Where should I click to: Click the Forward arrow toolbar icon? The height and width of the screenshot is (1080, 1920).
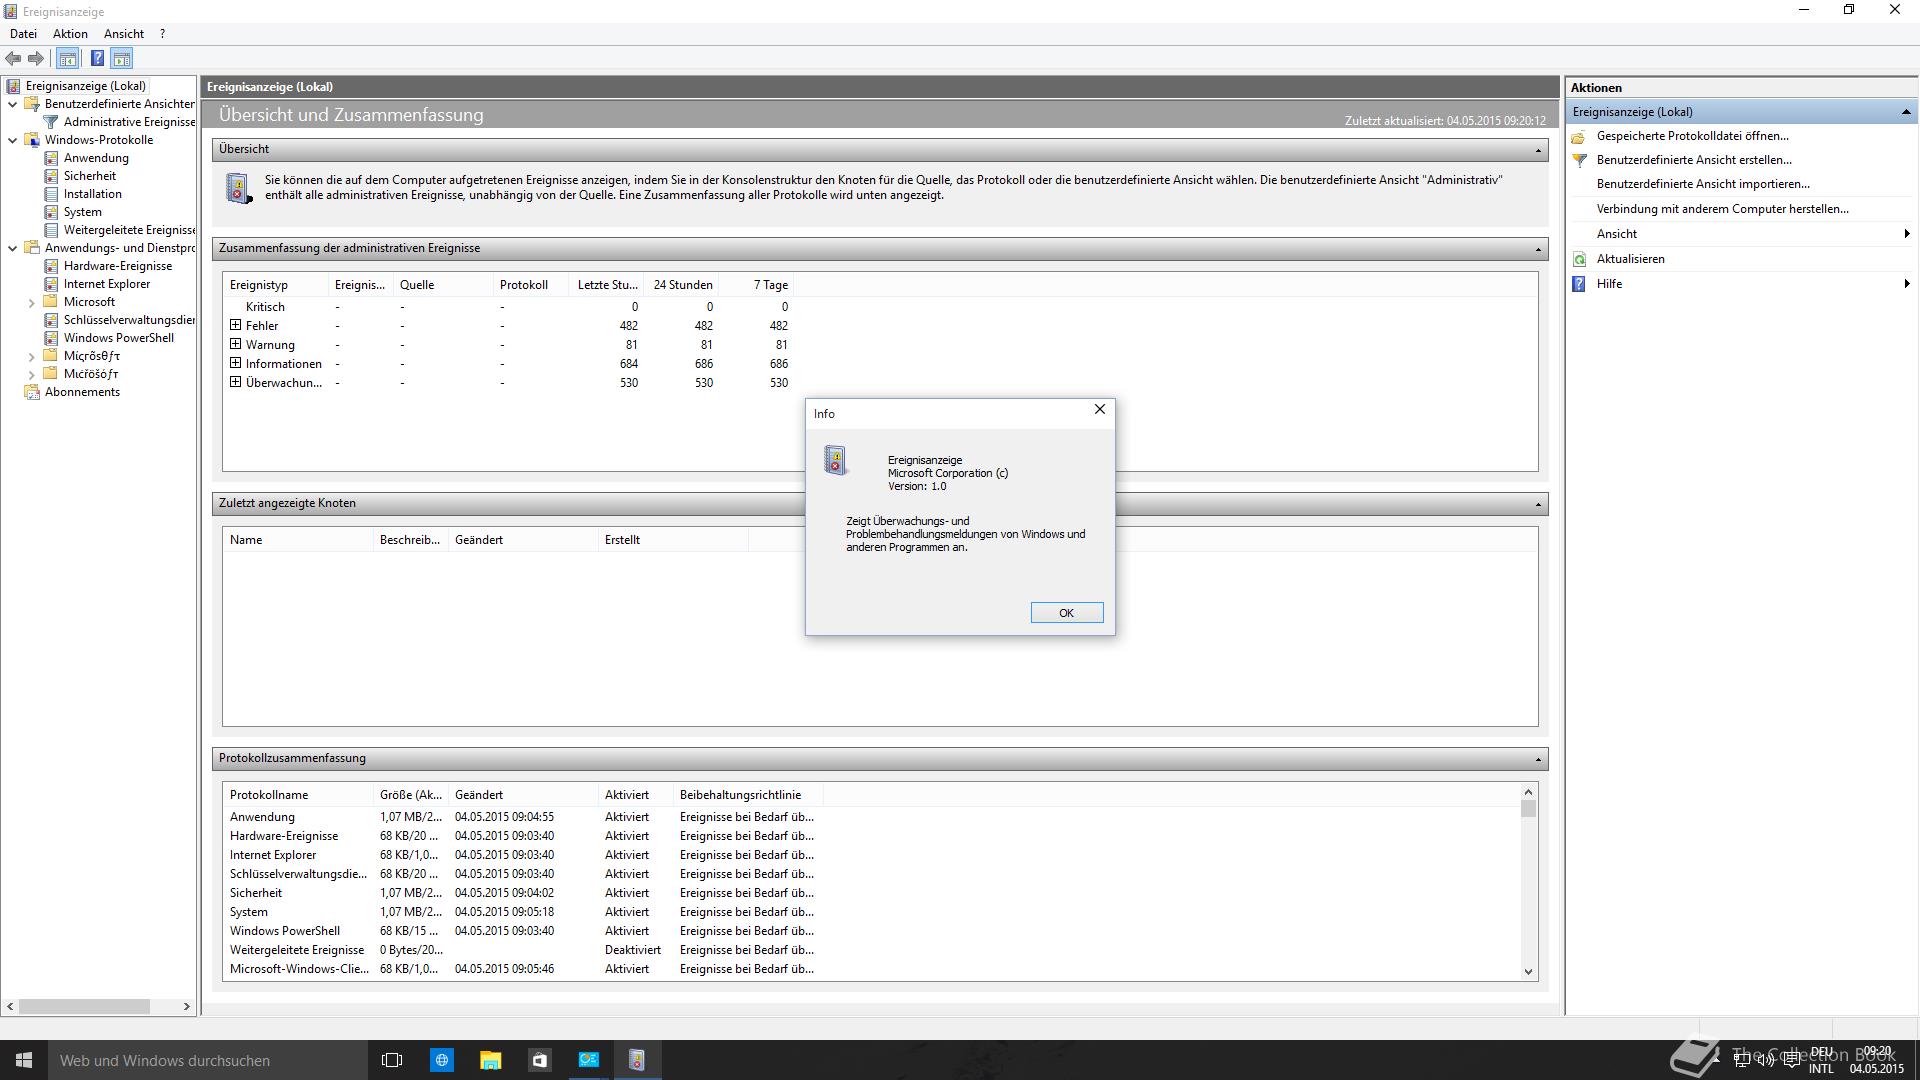pyautogui.click(x=36, y=59)
